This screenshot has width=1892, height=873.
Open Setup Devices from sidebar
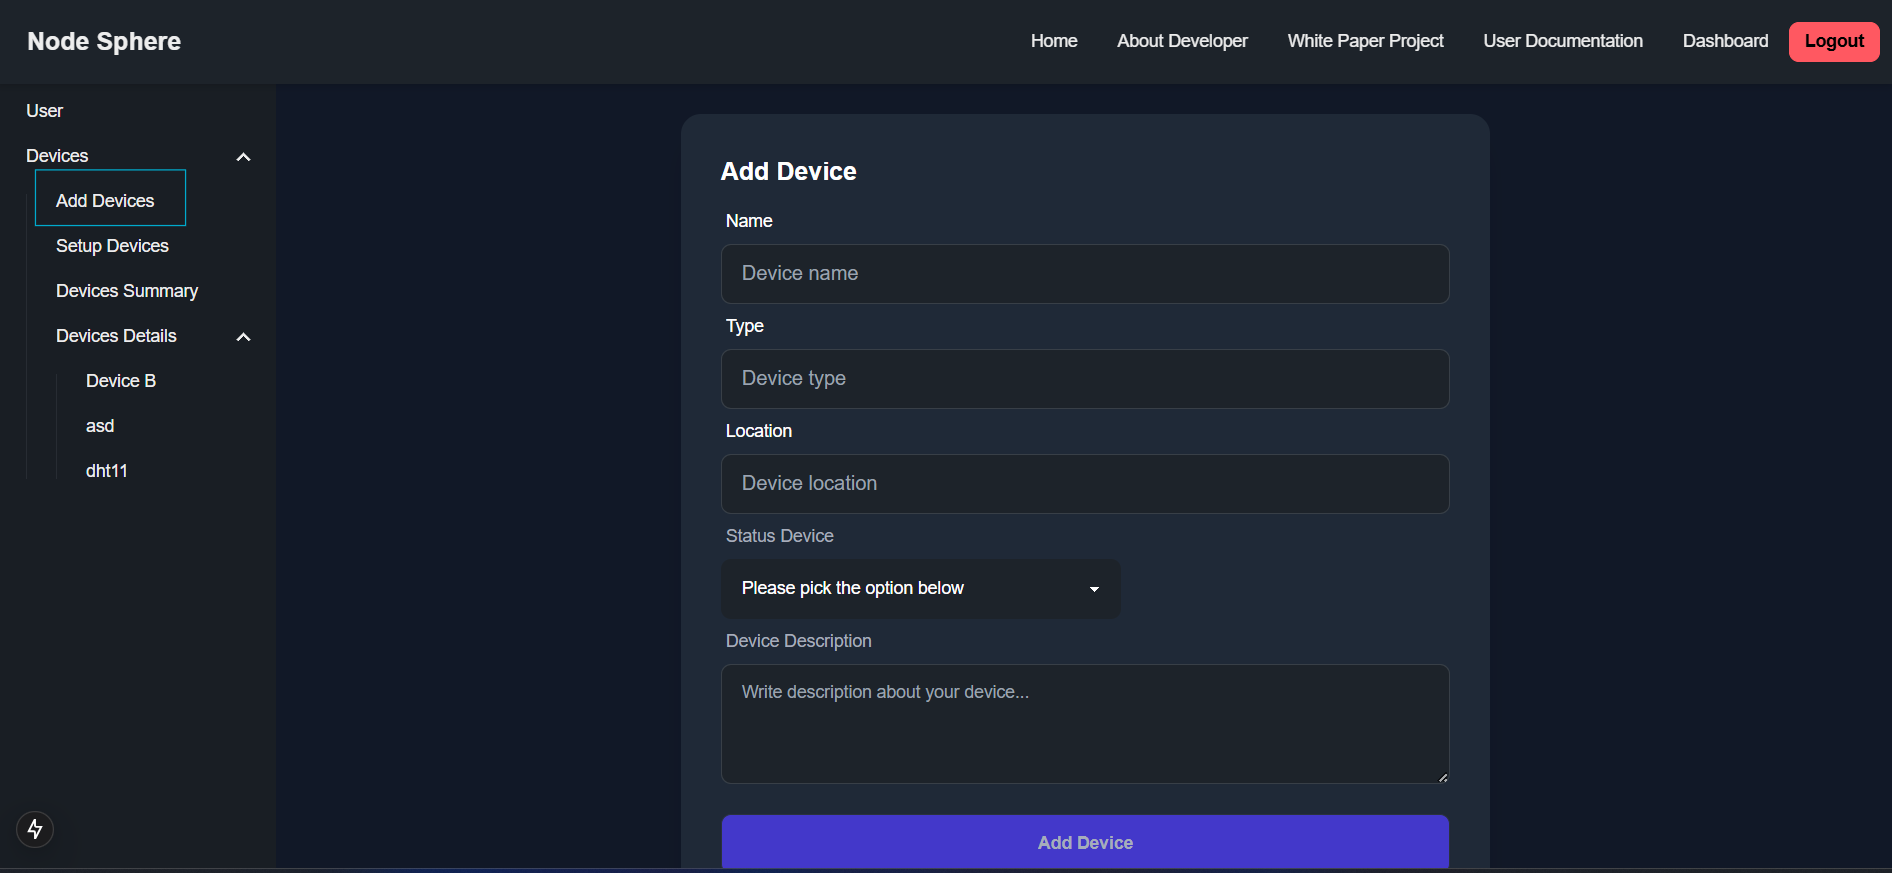click(112, 246)
